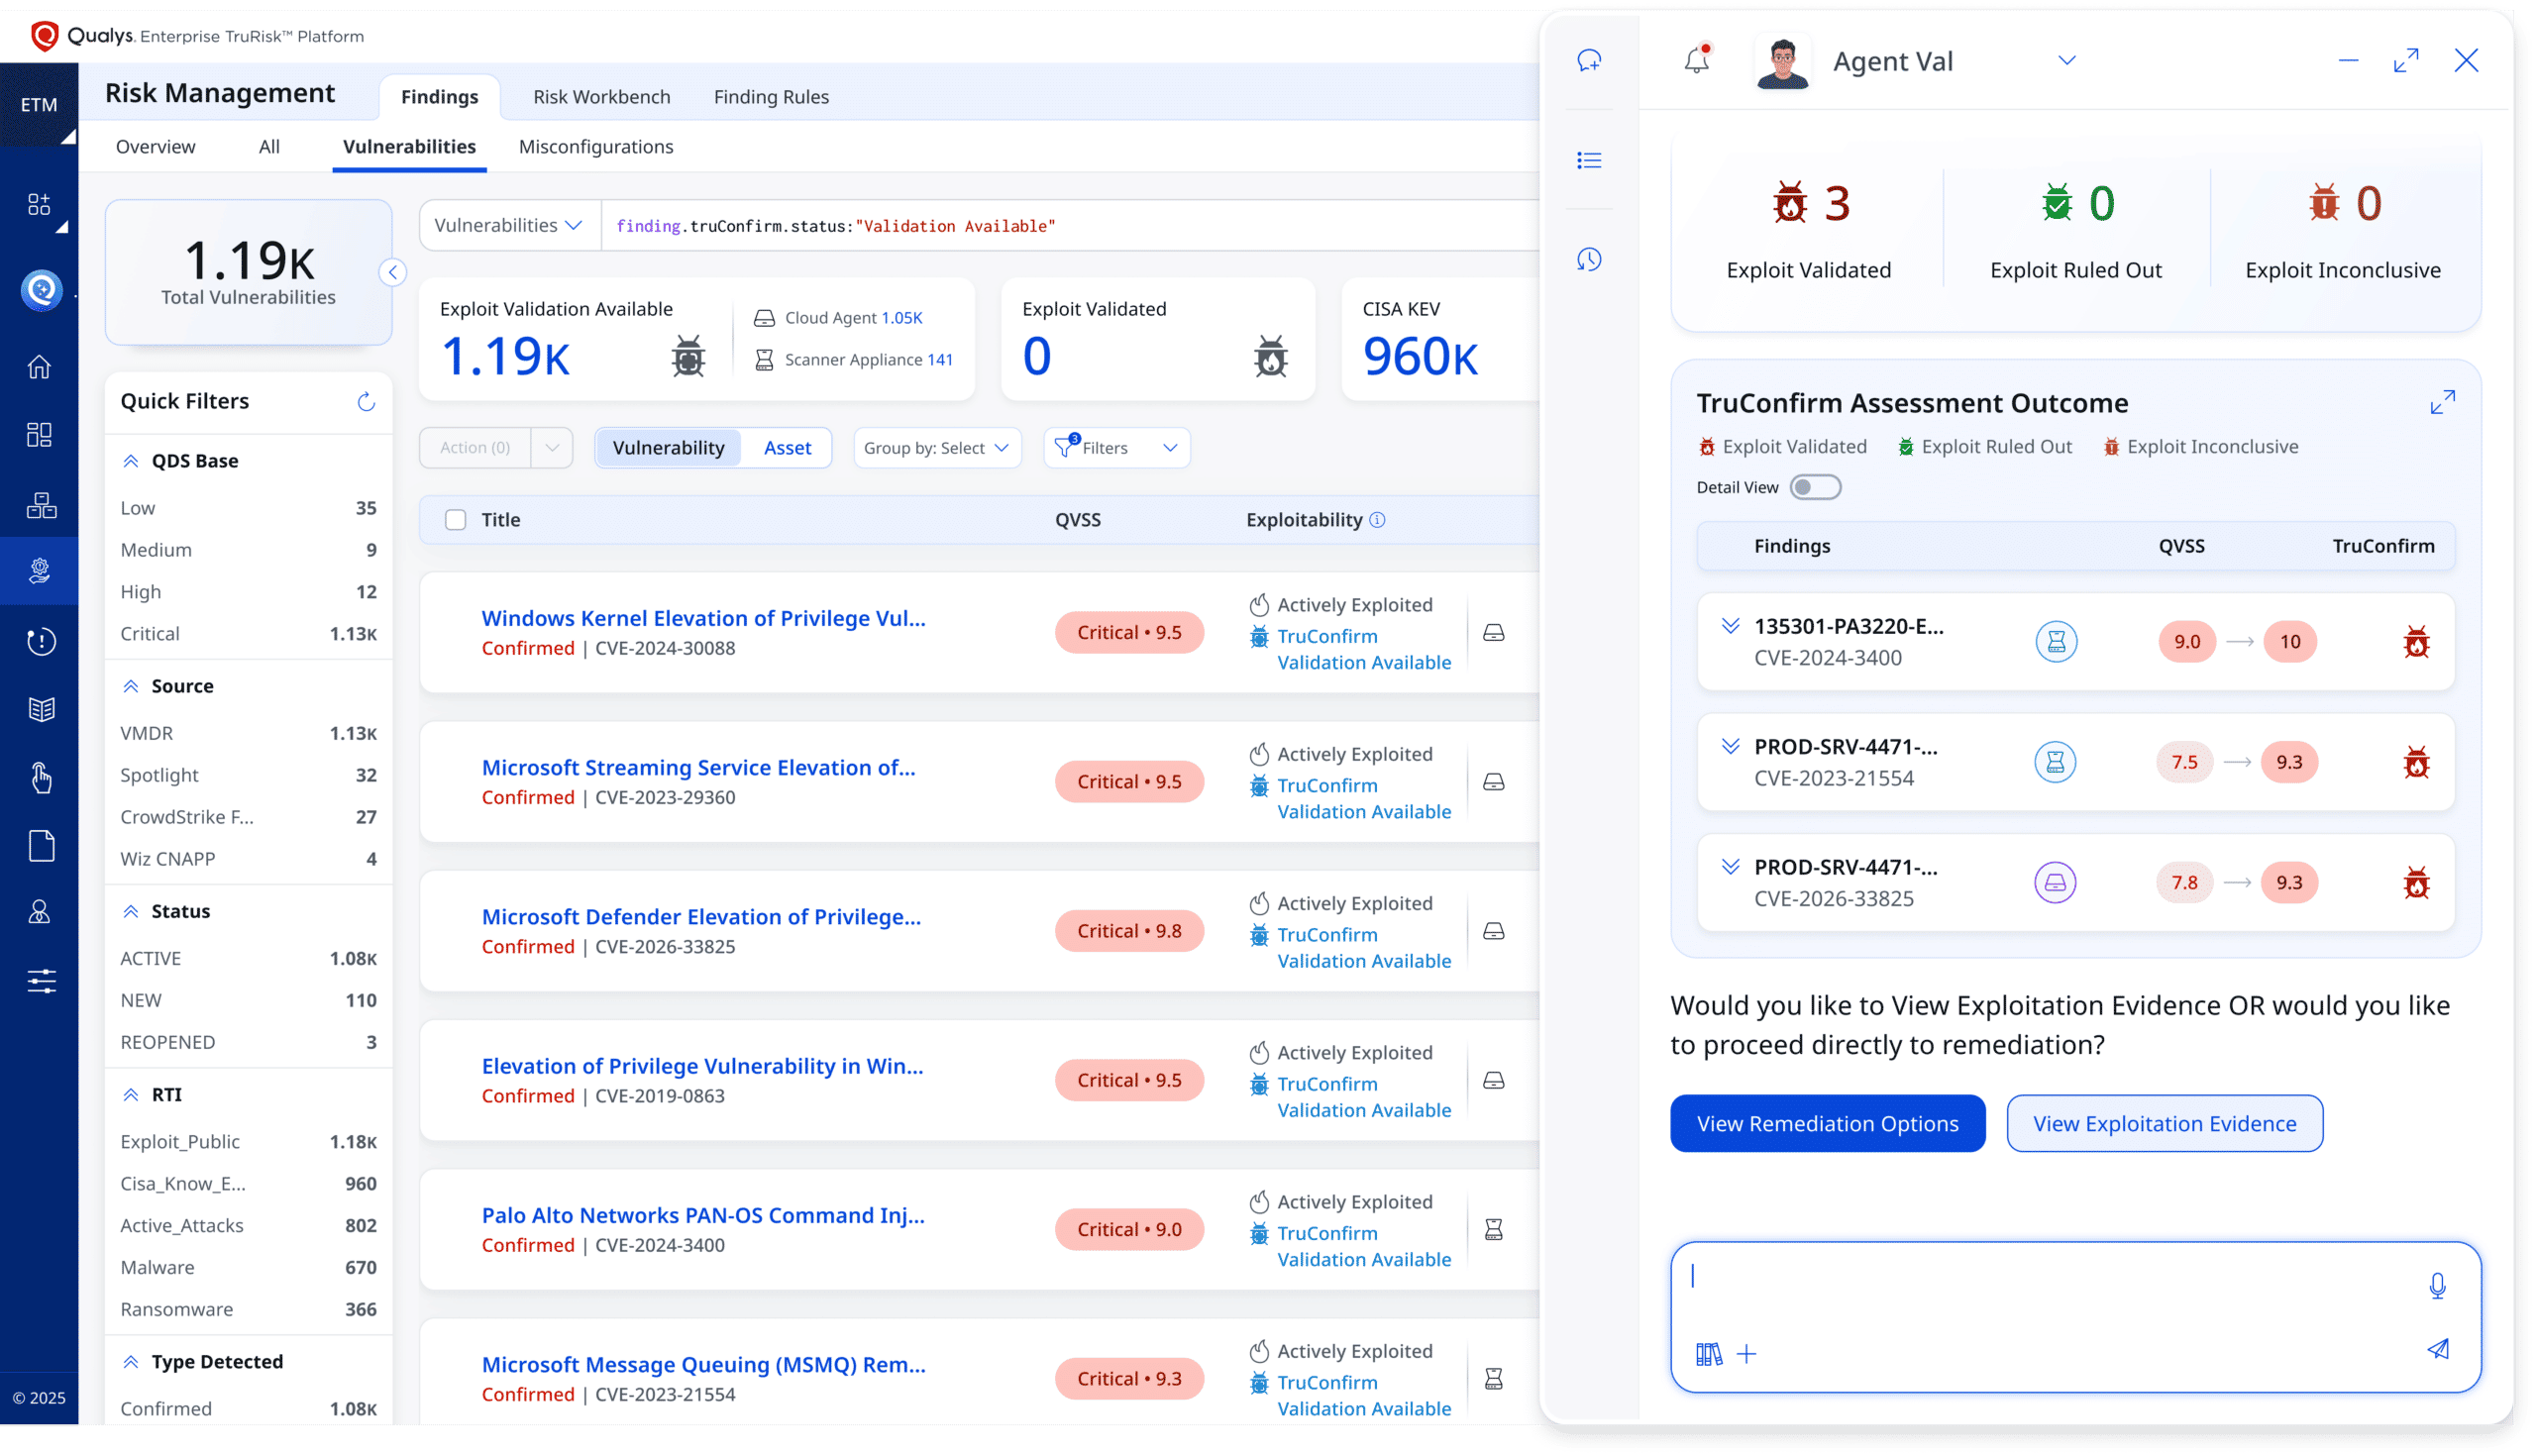Open the notifications bell
The height and width of the screenshot is (1456, 2536).
coord(1697,60)
